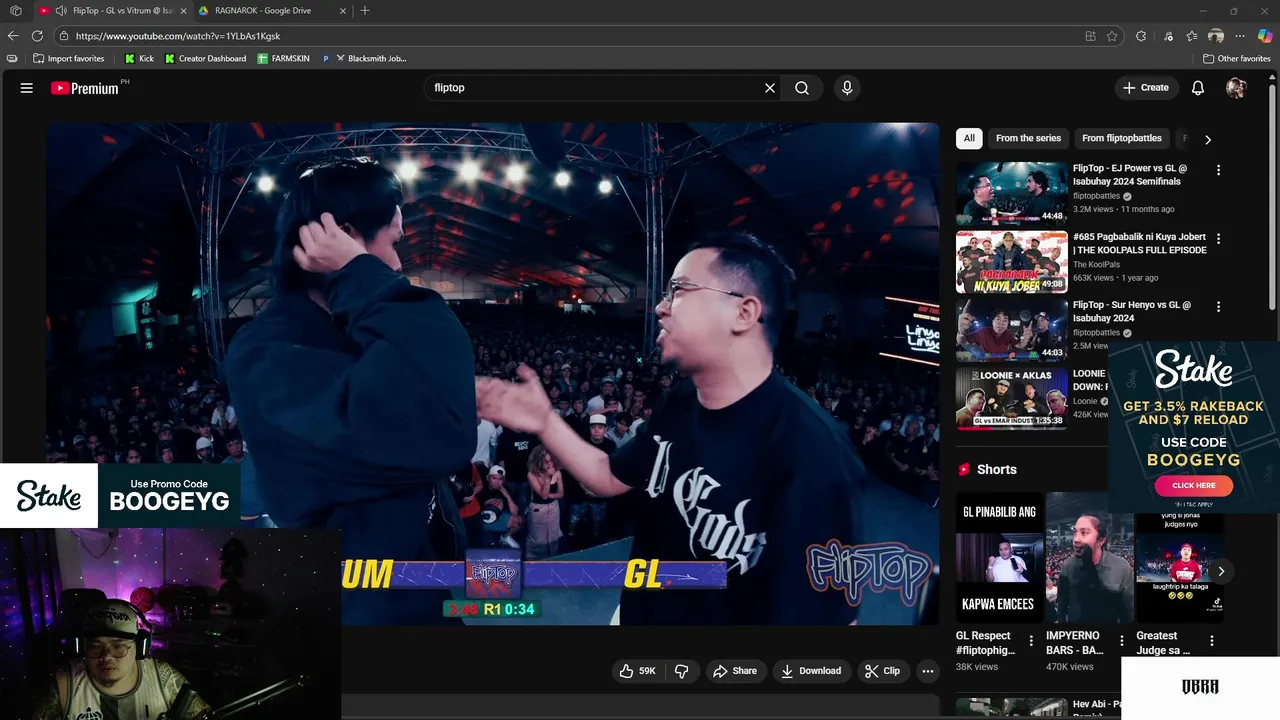Open the browser favorites list icon

pos(1192,36)
